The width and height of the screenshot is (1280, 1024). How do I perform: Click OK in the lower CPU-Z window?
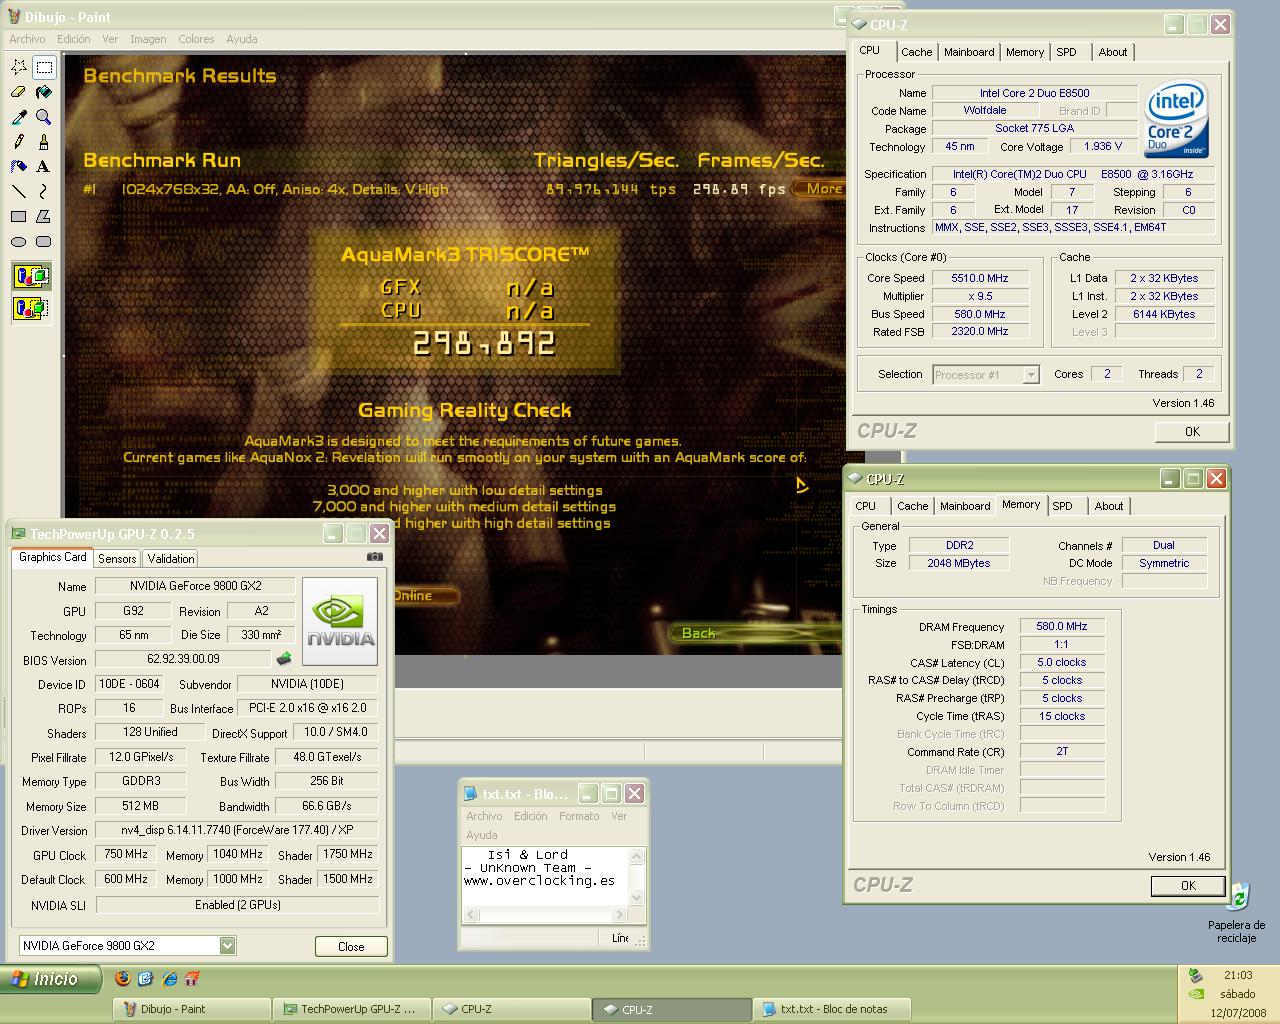[1188, 885]
